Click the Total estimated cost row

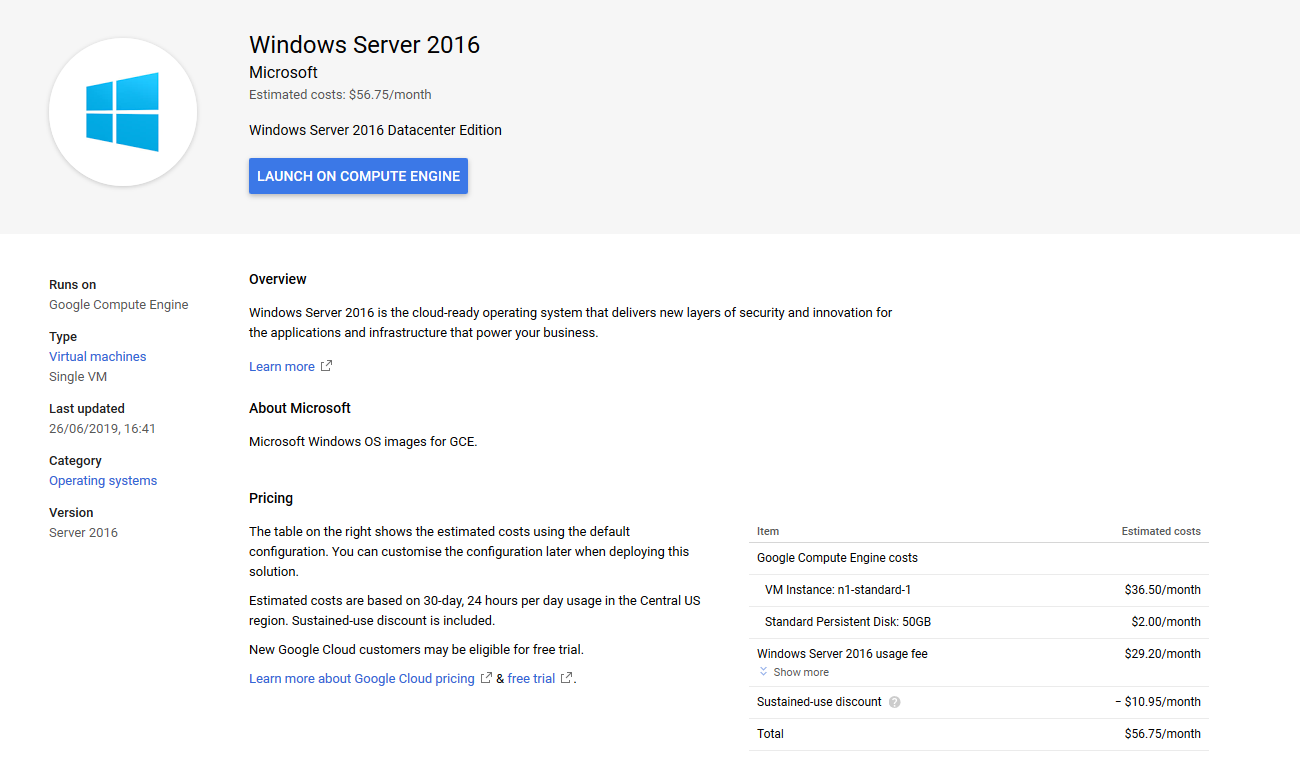[978, 734]
